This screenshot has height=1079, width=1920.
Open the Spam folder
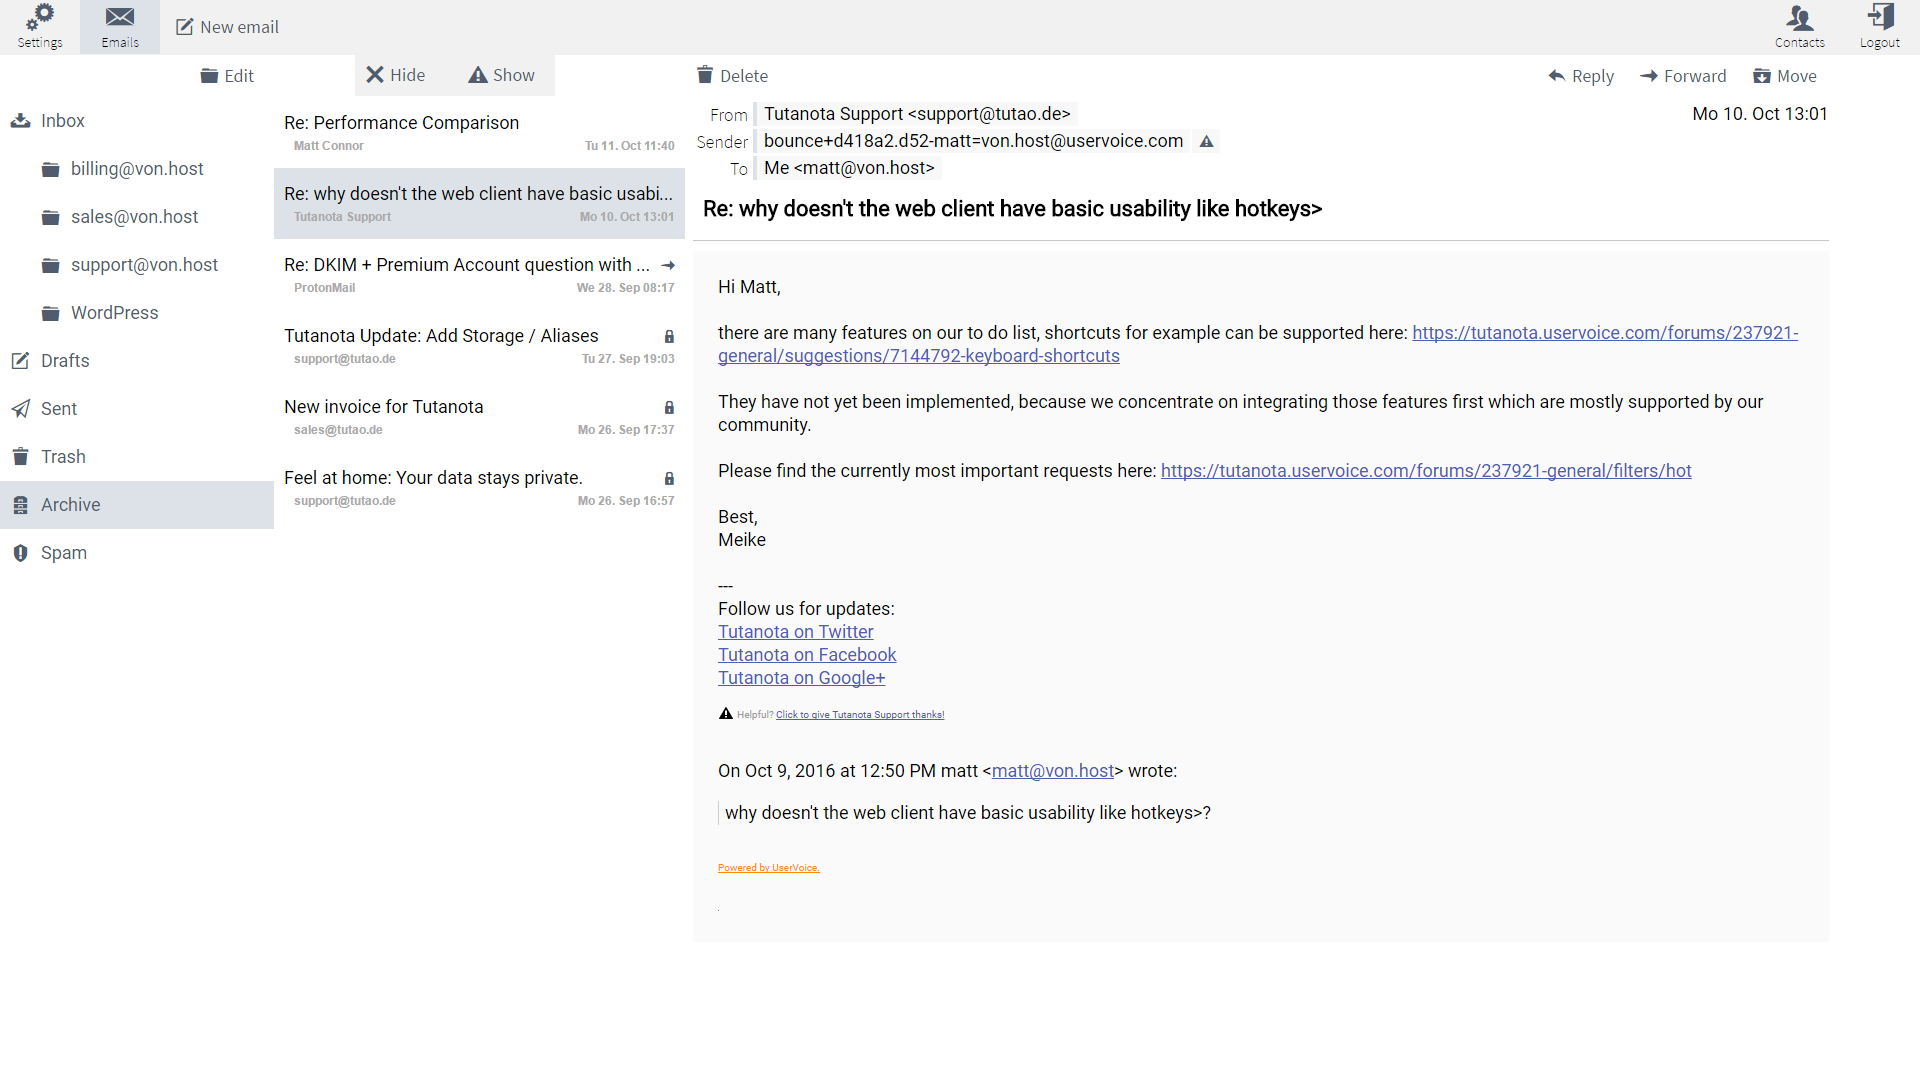[63, 553]
